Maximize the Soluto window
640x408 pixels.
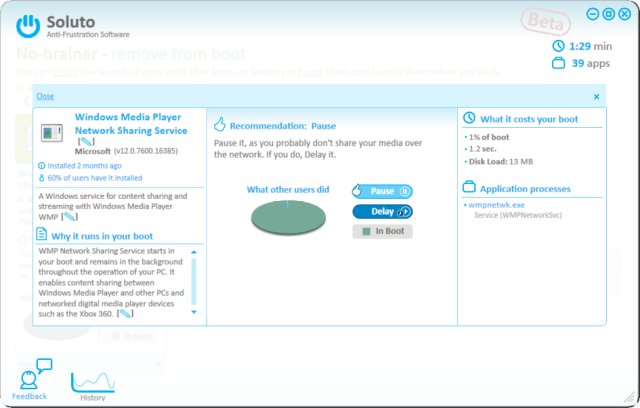608,14
